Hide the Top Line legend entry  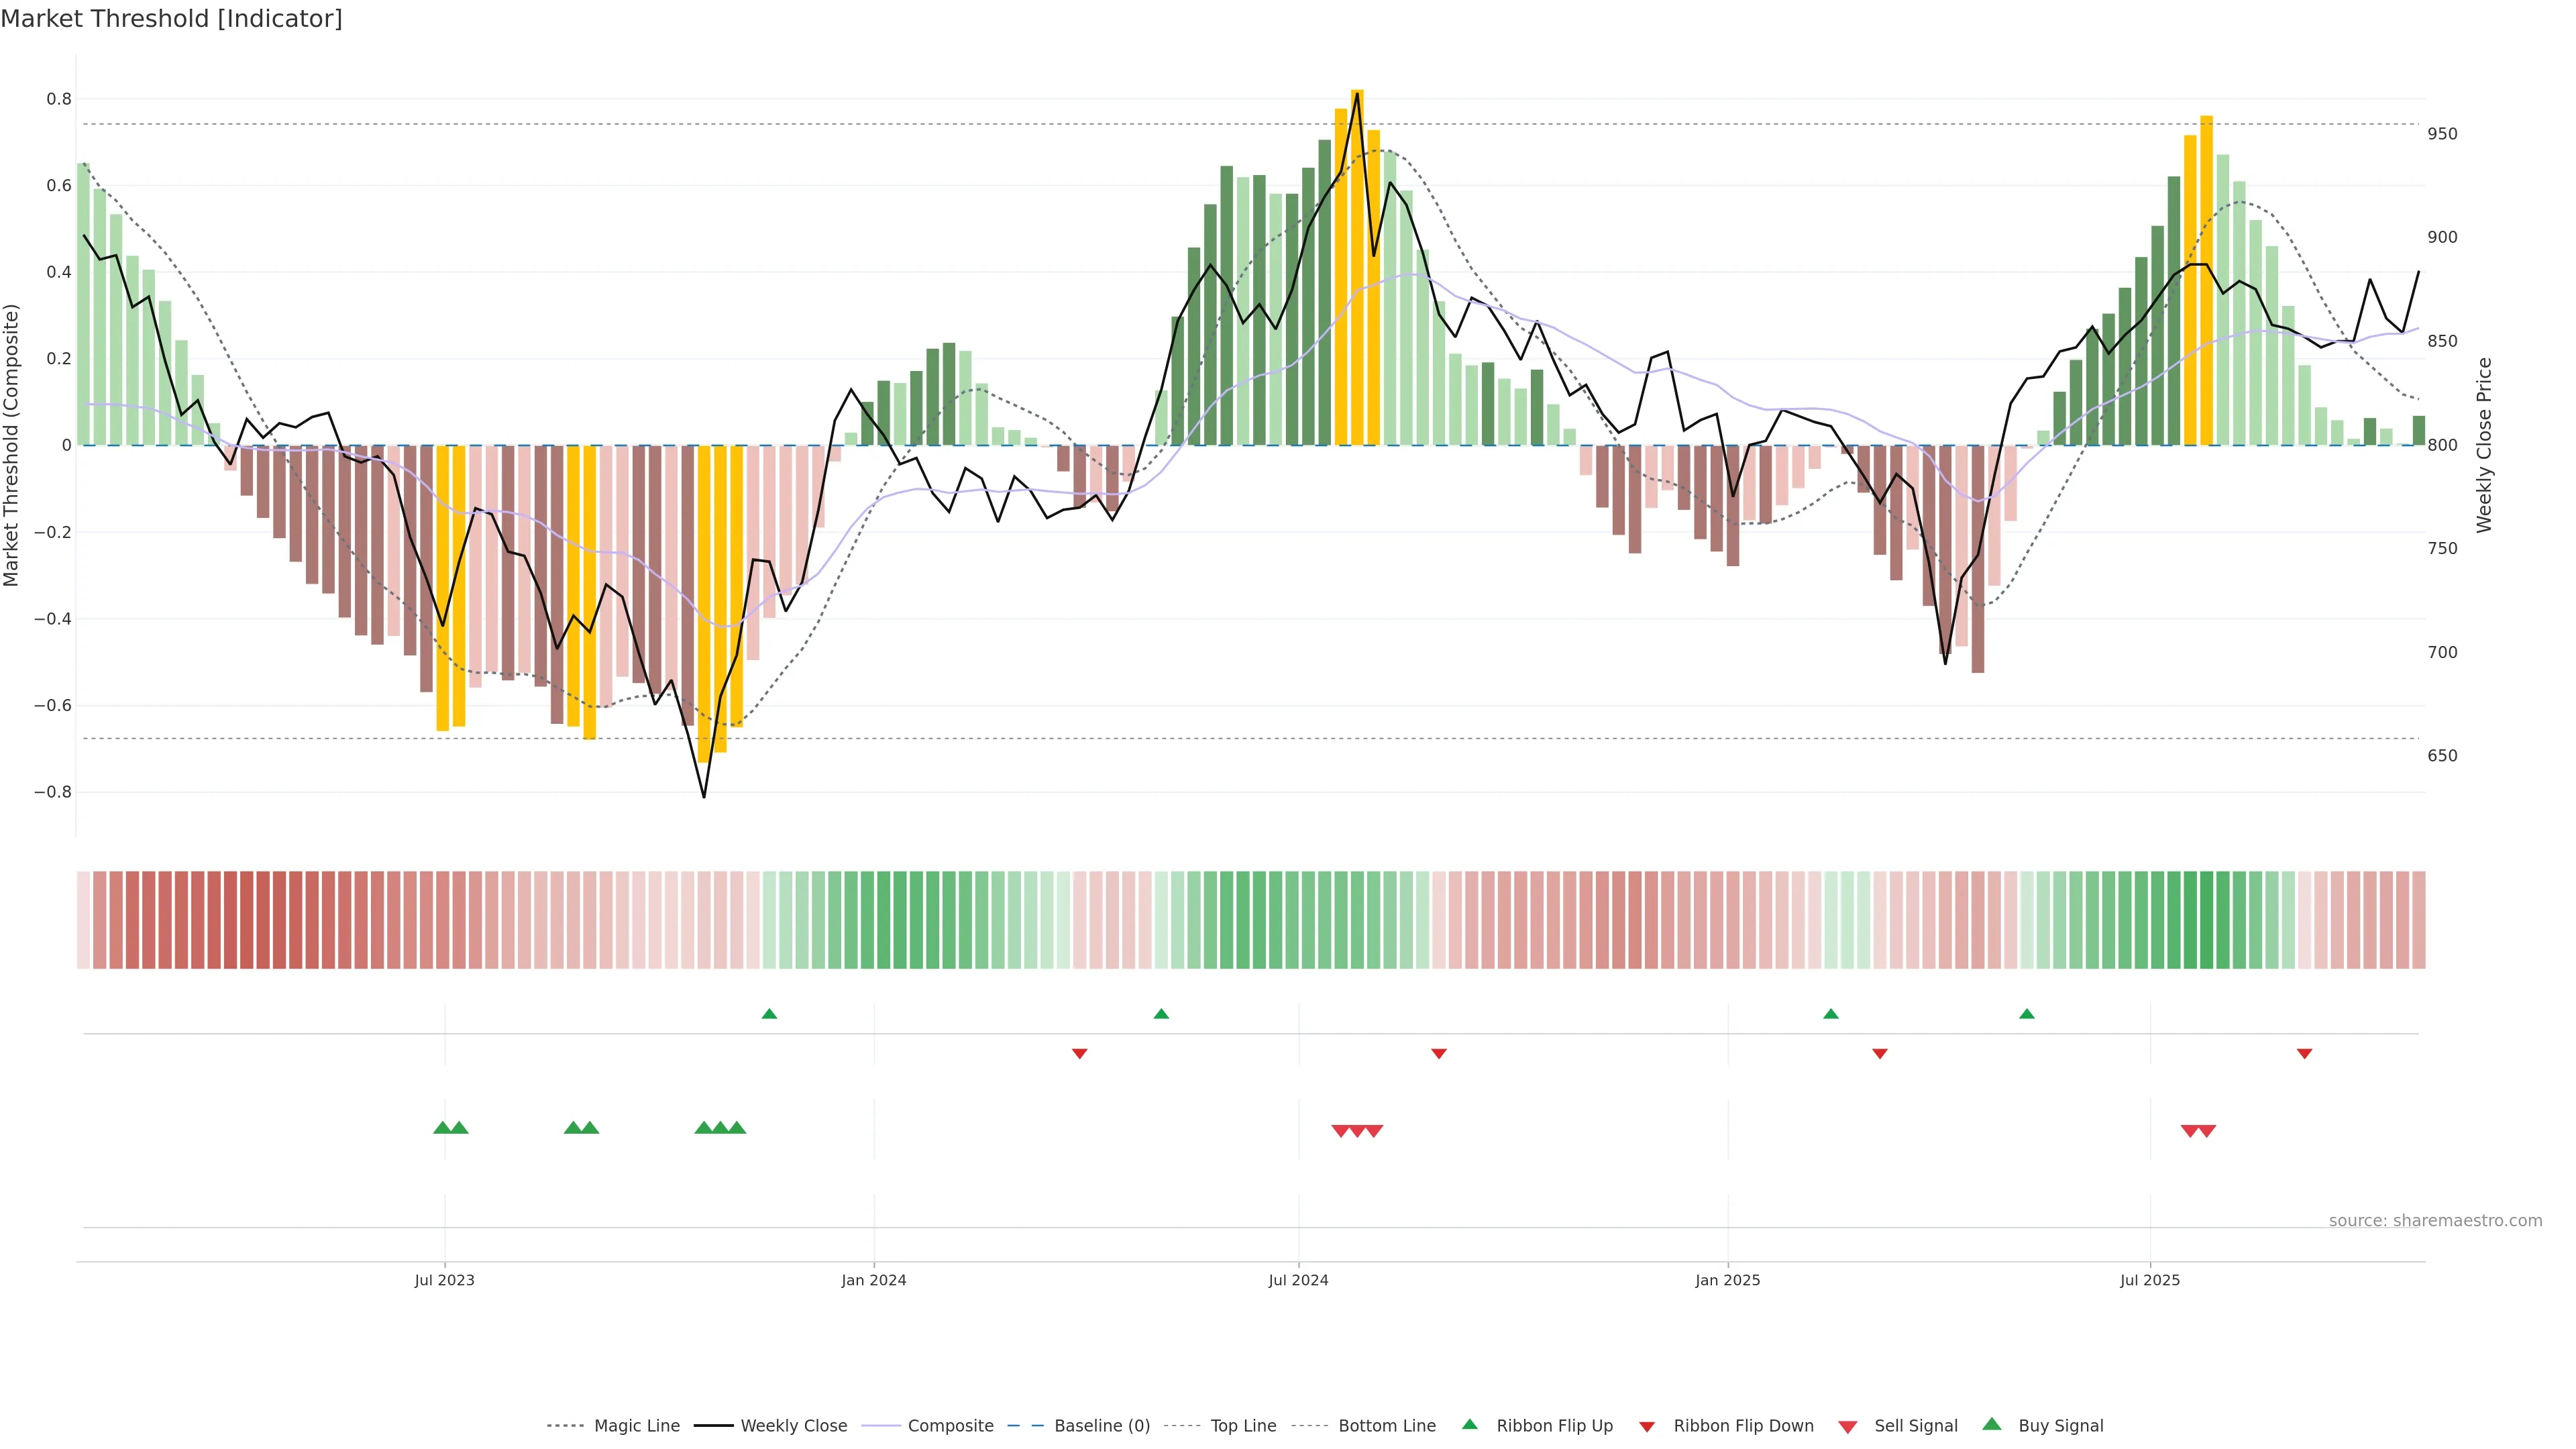tap(1243, 1426)
